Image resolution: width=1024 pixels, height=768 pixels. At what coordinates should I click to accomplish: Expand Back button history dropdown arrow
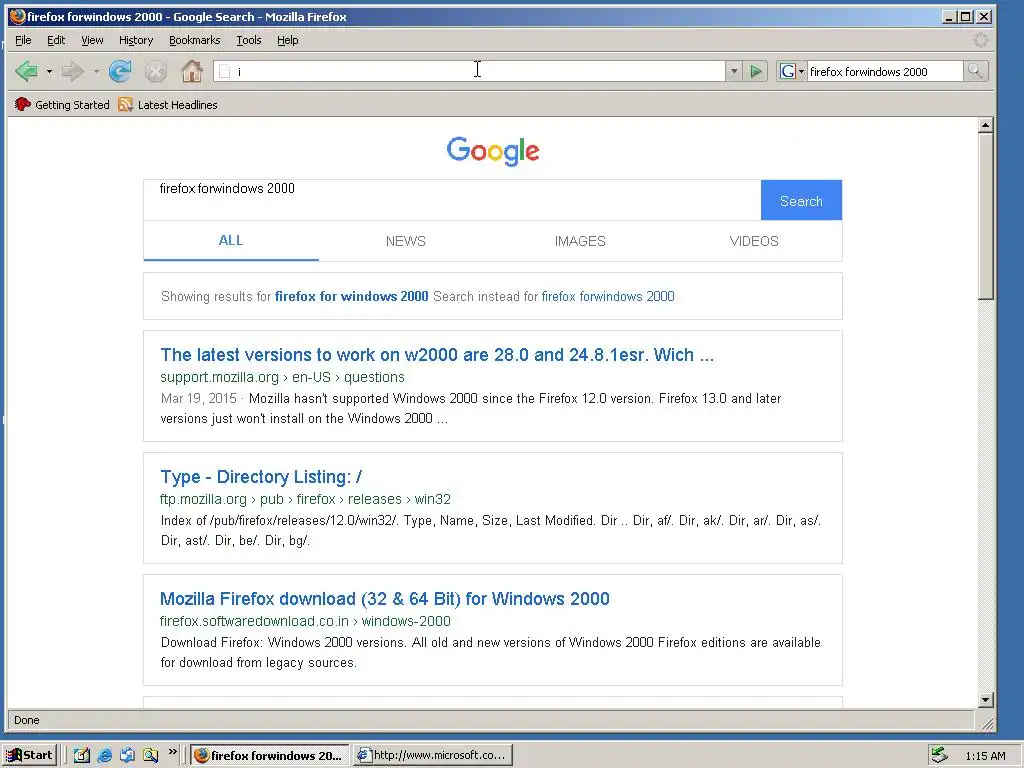click(x=49, y=71)
